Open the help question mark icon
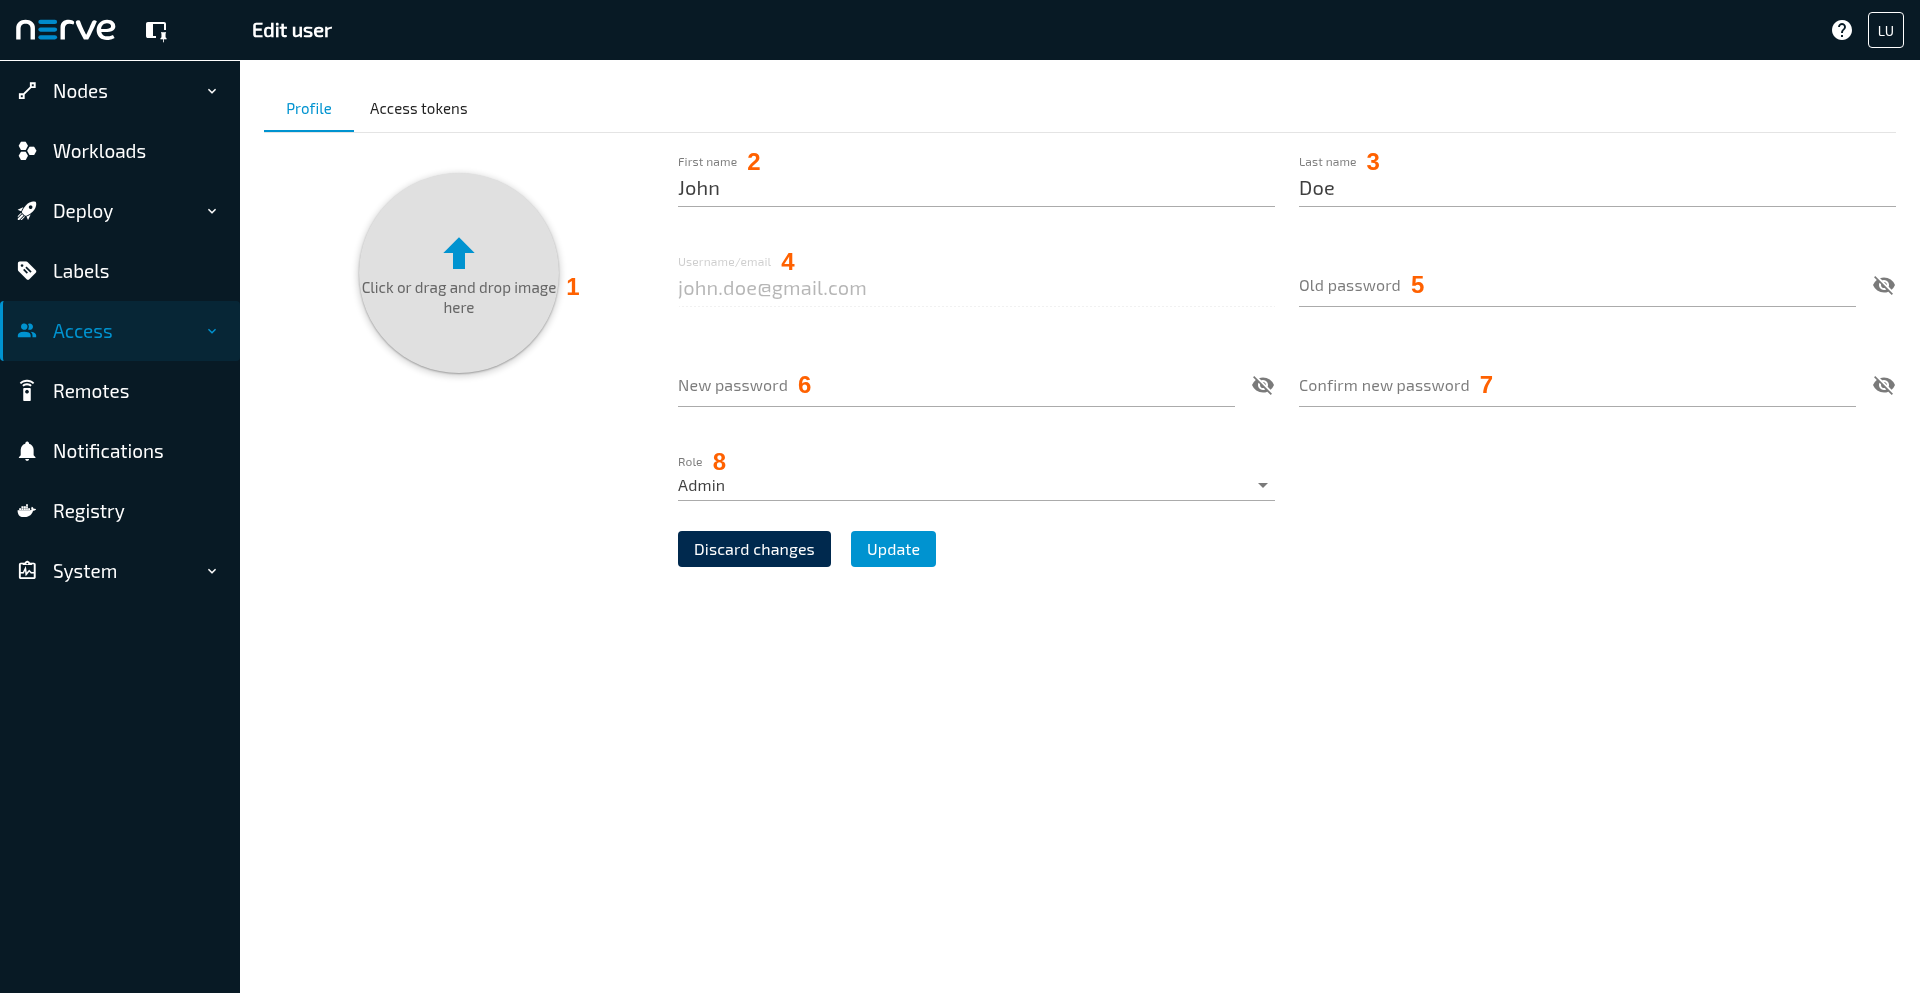Image resolution: width=1920 pixels, height=993 pixels. tap(1841, 30)
